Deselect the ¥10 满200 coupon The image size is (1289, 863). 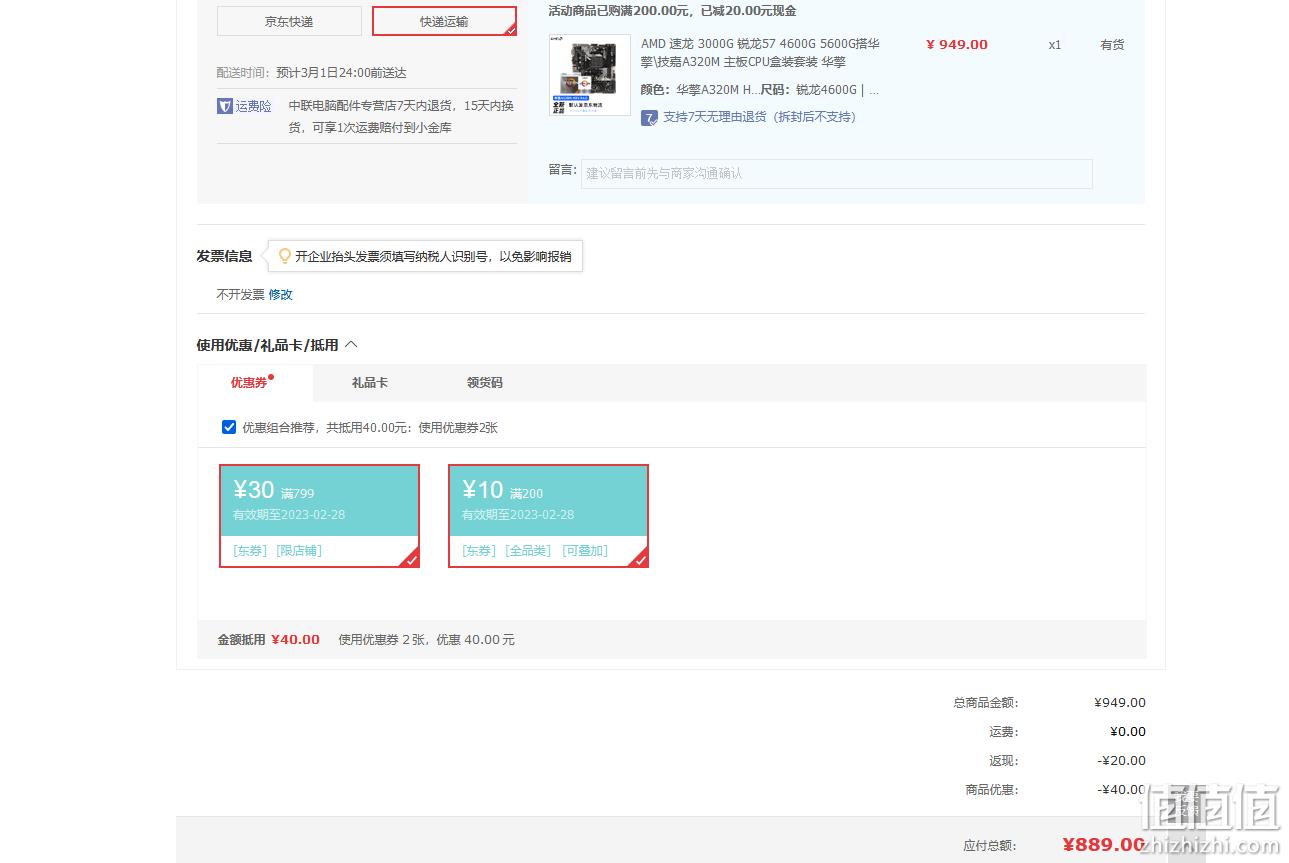pos(548,516)
